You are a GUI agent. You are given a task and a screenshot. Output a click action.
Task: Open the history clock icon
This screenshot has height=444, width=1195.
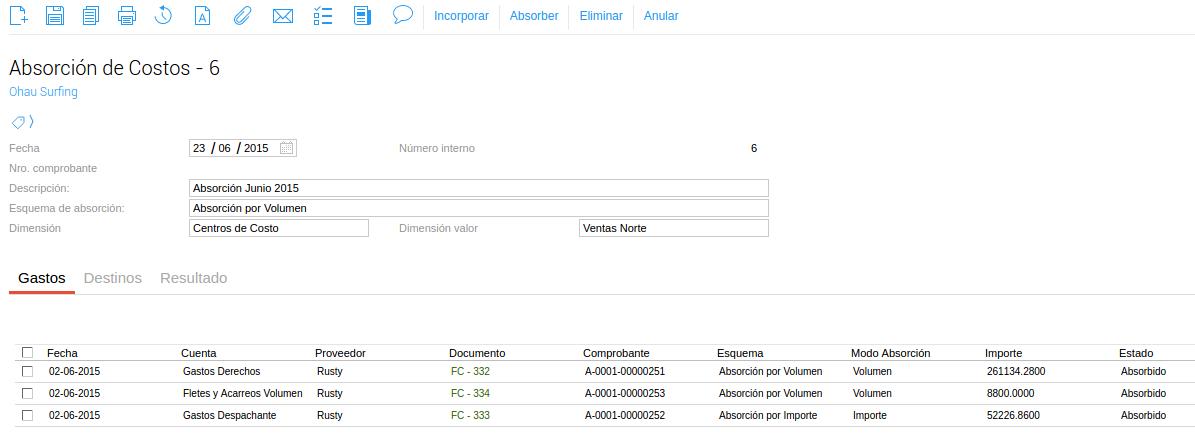click(164, 15)
